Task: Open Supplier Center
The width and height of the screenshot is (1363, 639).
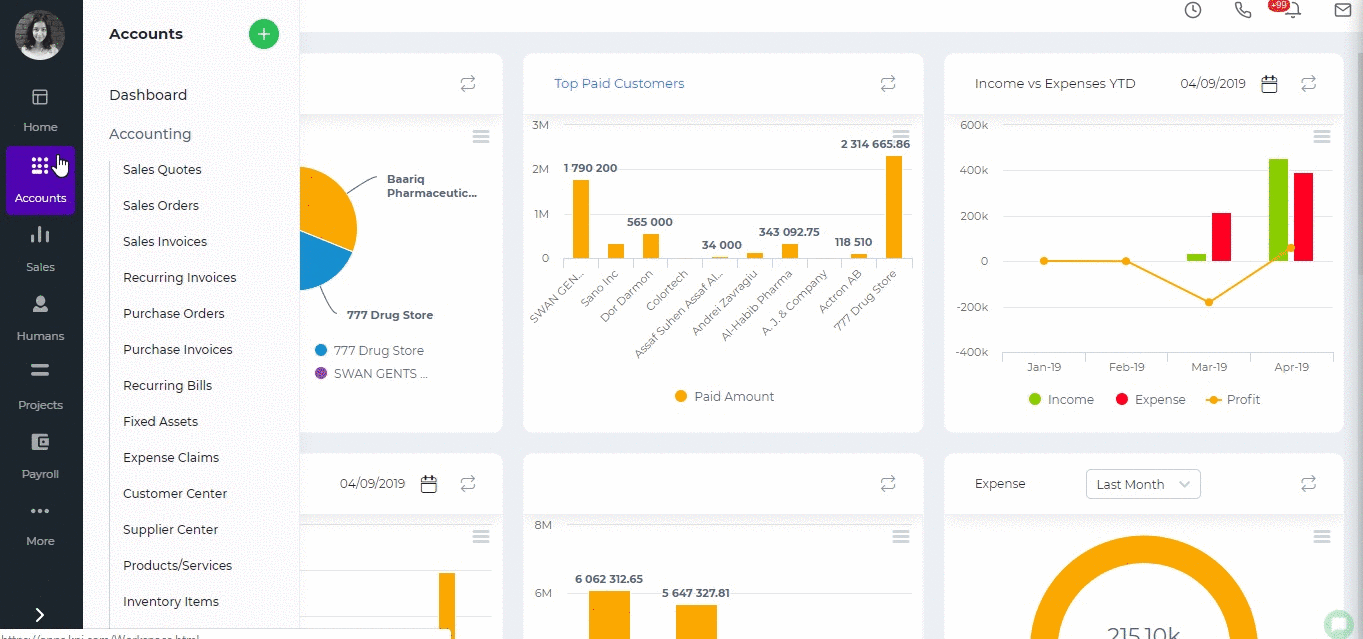Action: click(x=171, y=530)
